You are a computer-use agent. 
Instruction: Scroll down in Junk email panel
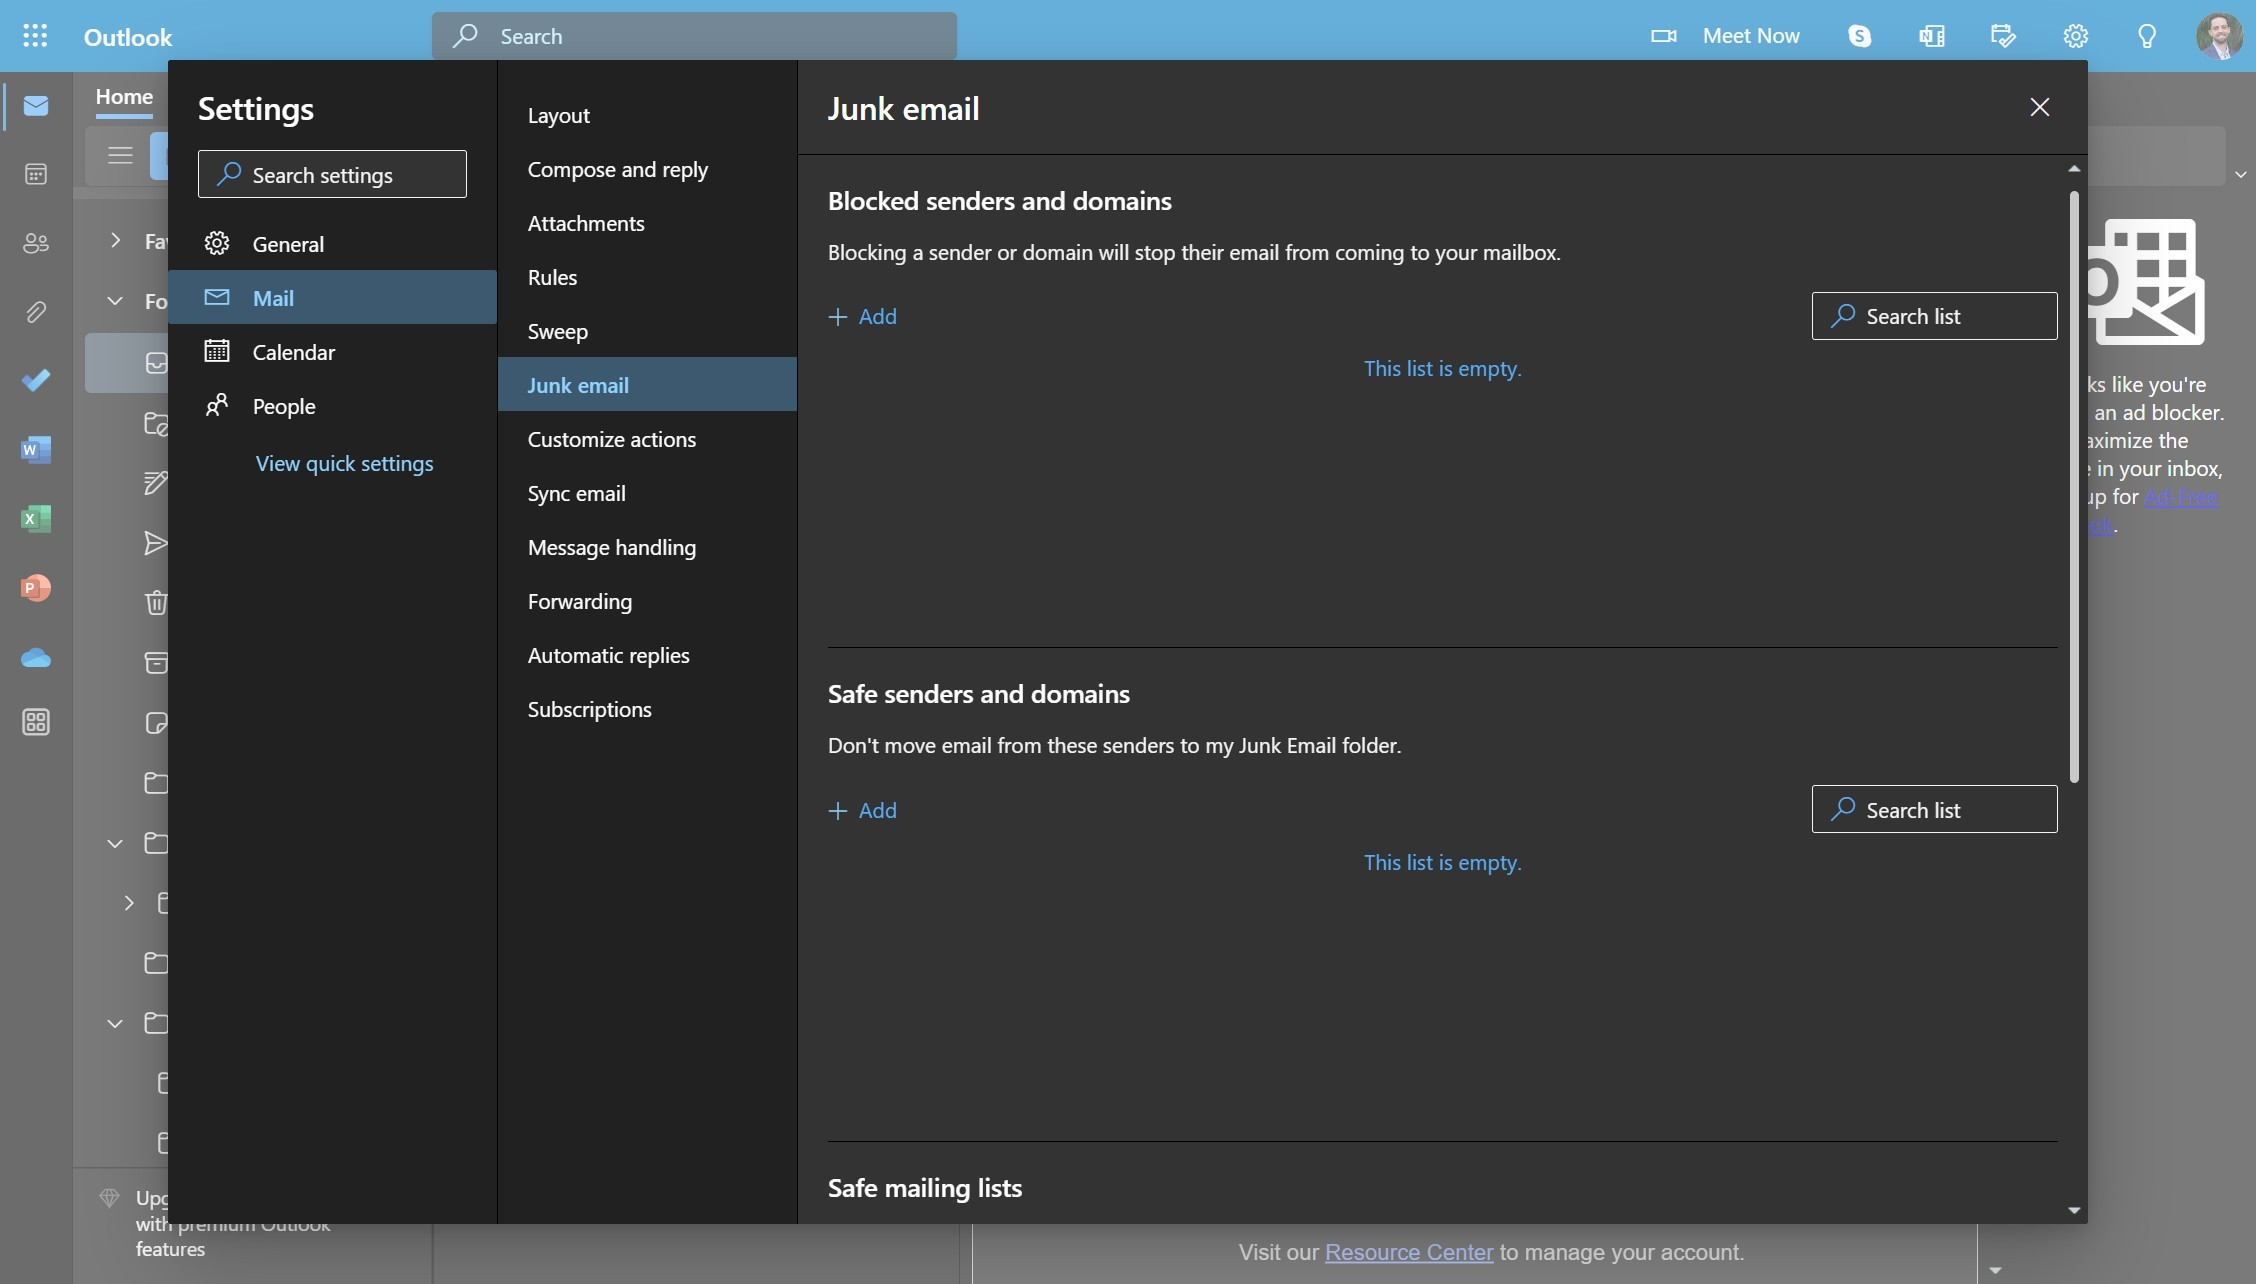click(2073, 1208)
